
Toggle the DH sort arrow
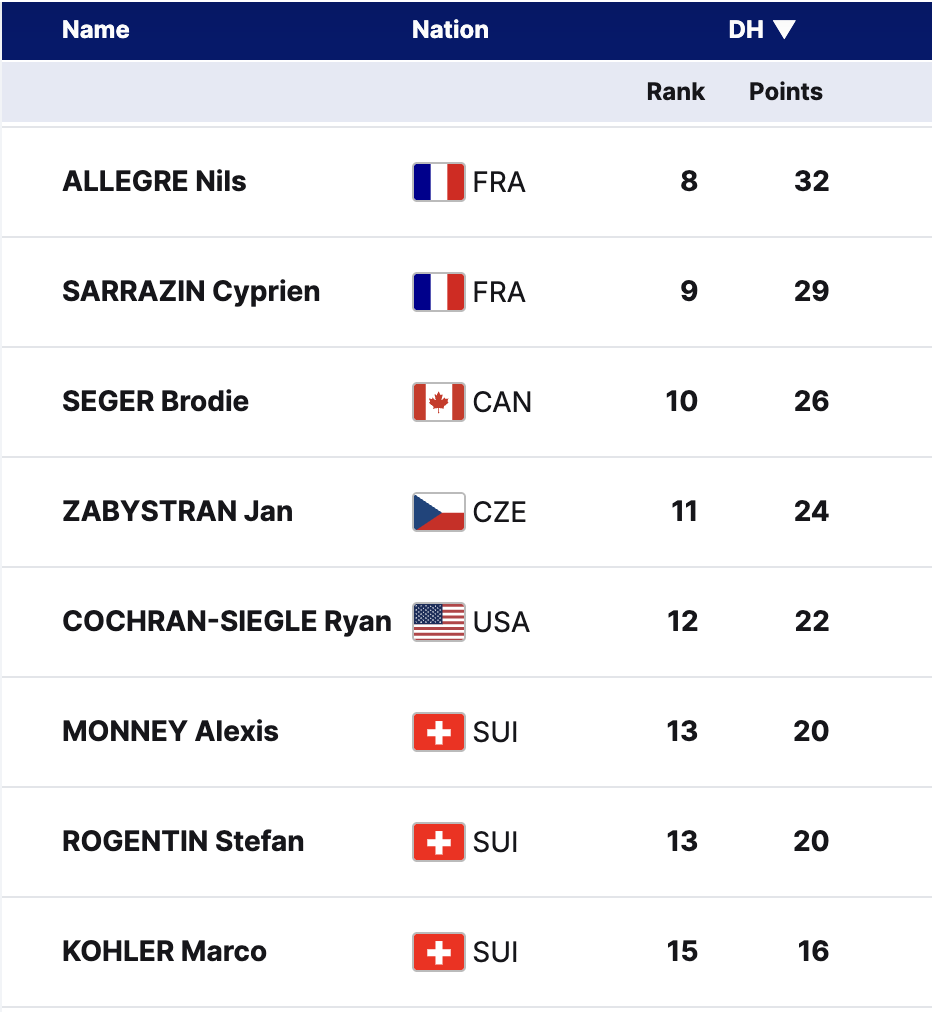[784, 30]
